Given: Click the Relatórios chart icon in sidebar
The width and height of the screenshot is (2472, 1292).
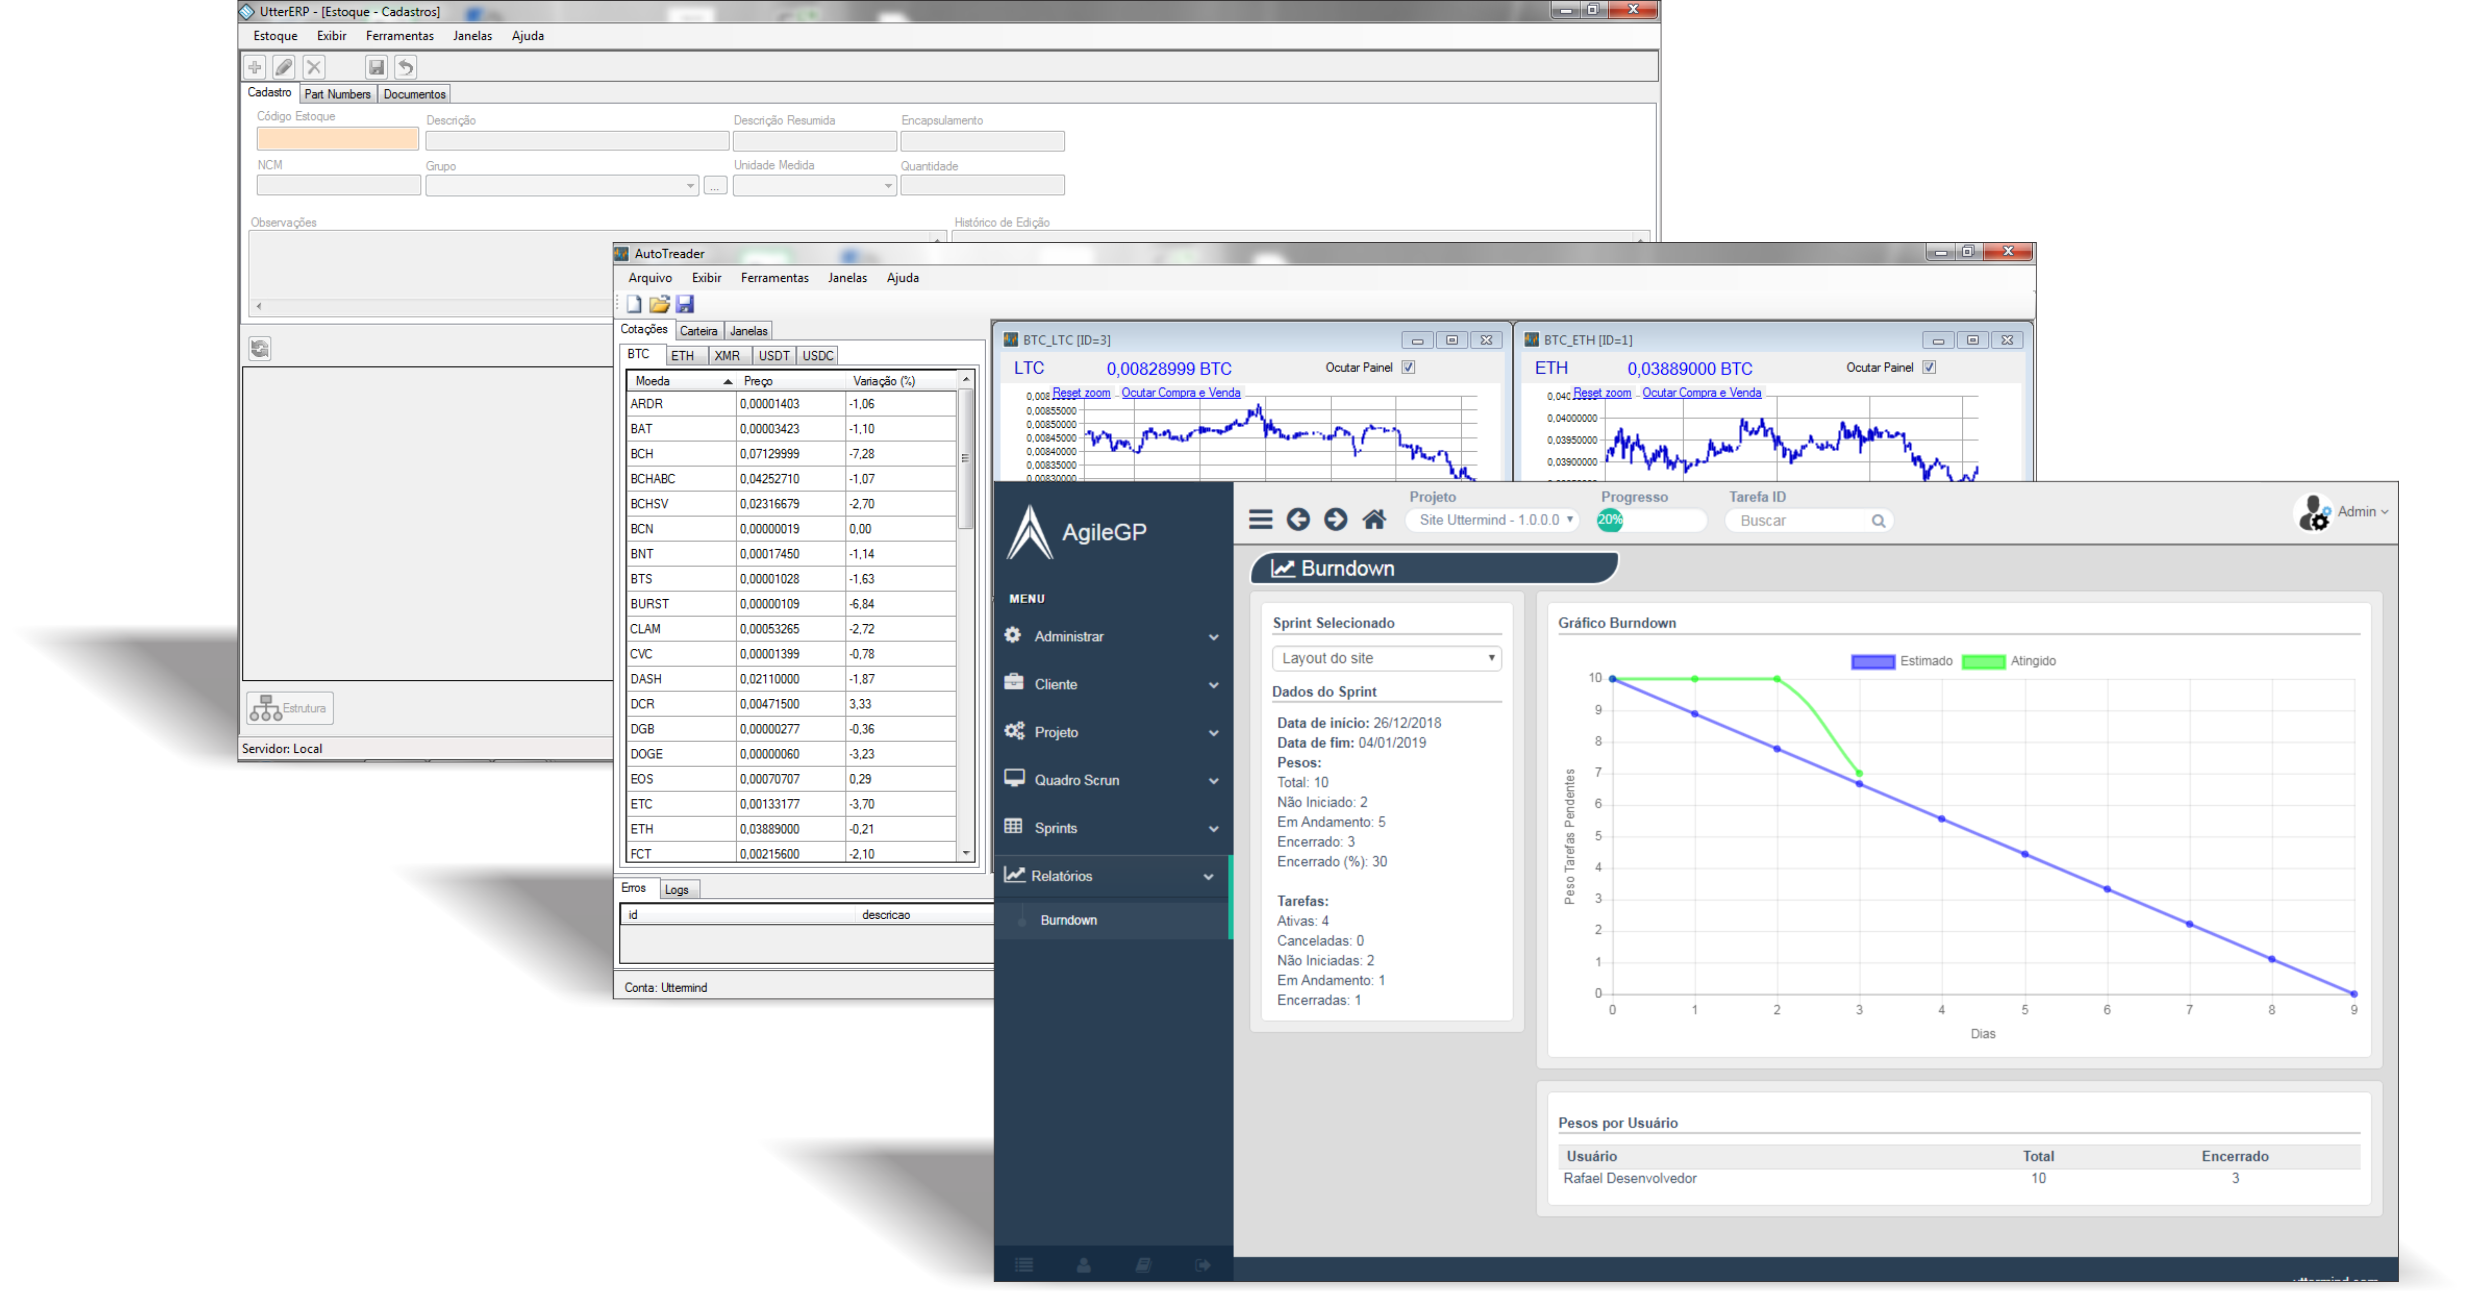Looking at the screenshot, I should 1014,874.
